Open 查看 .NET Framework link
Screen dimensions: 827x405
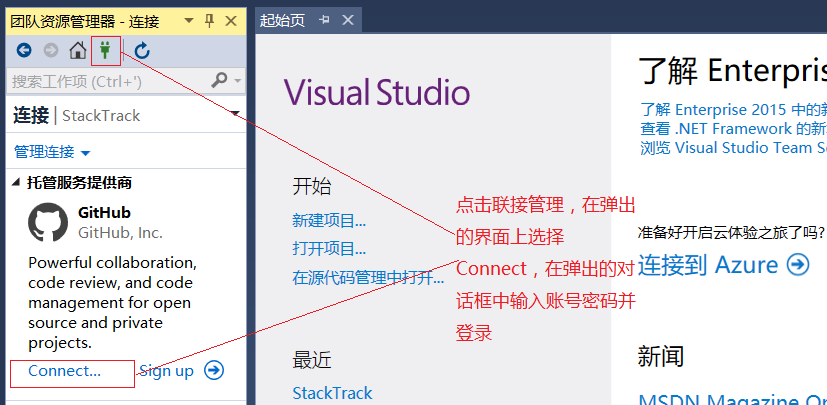tap(733, 129)
